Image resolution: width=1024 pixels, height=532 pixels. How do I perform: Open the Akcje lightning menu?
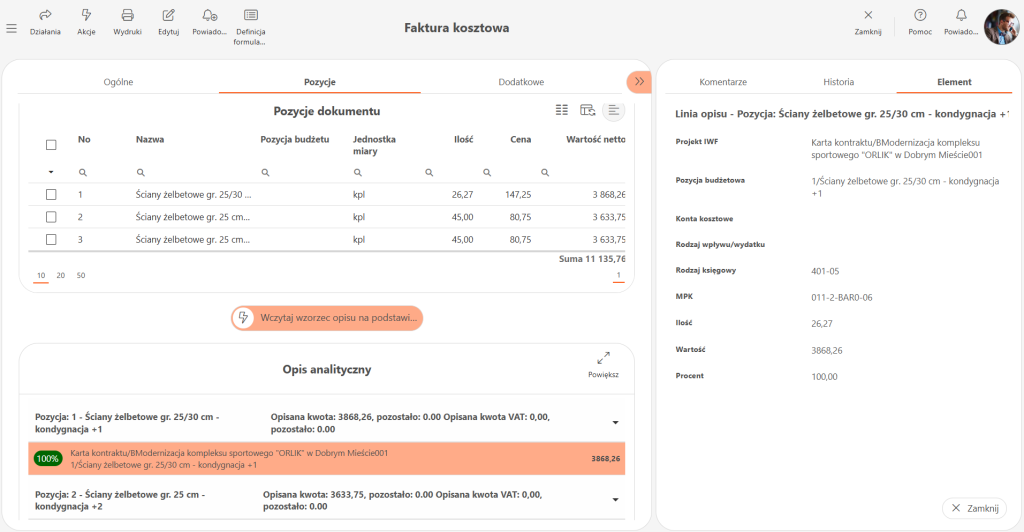(86, 22)
